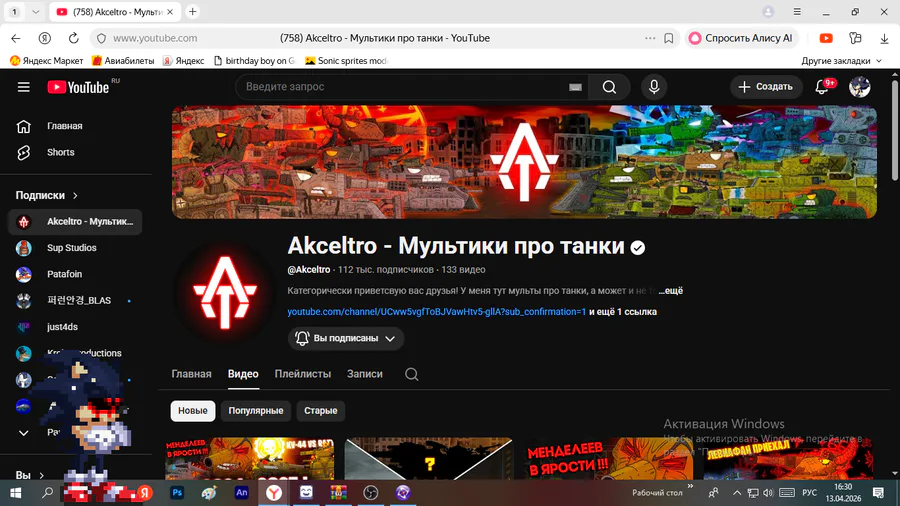The image size is (900, 506).
Task: Open the Яндекс Маркет bookmark
Action: [46, 61]
